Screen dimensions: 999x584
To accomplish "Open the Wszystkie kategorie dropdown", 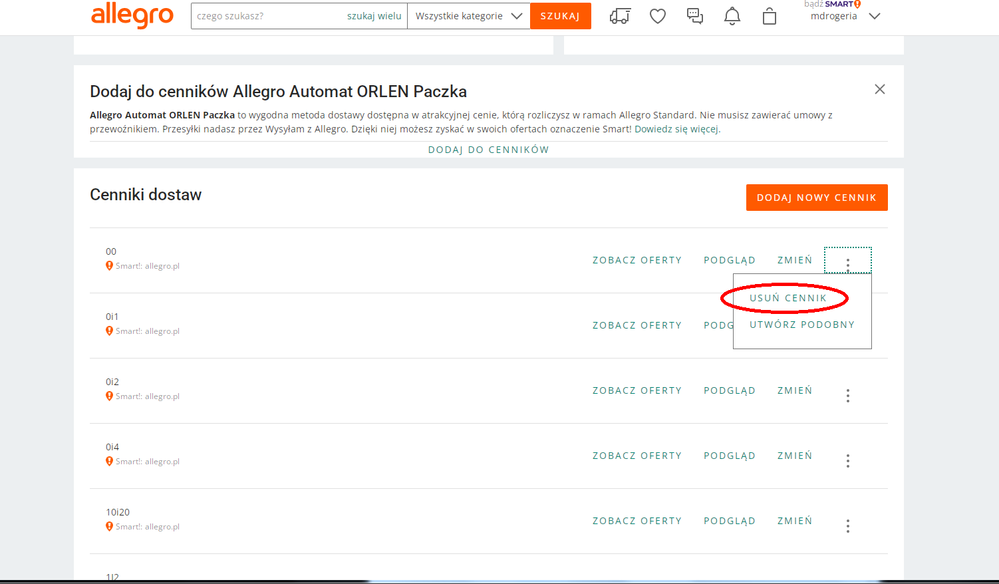I will pos(468,16).
